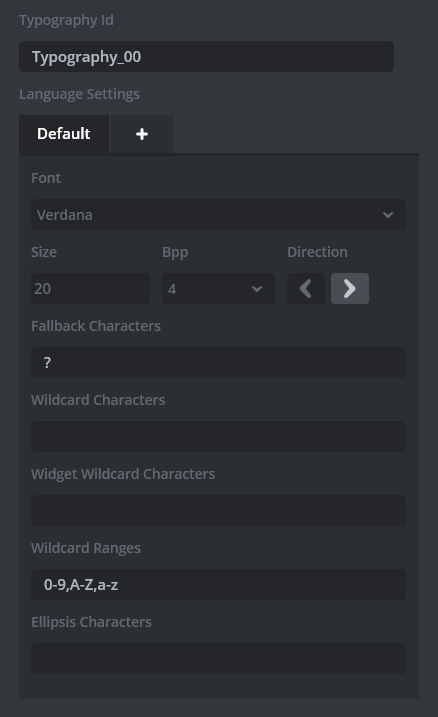Click the Typography Id label
This screenshot has width=438, height=717.
pos(66,20)
